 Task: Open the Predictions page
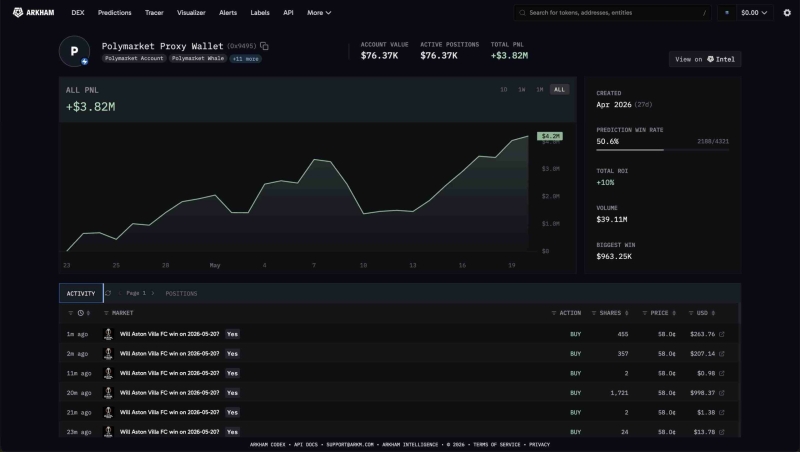[x=114, y=13]
